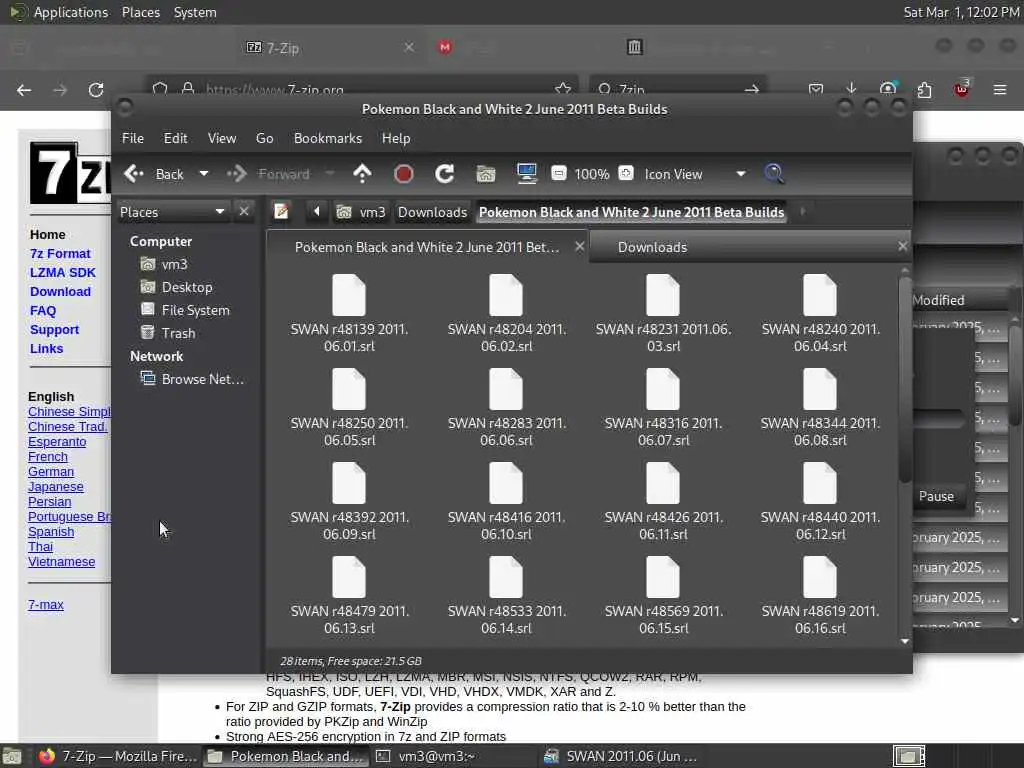This screenshot has height=768, width=1024.
Task: Open the Icon View mode dropdown
Action: 694,174
